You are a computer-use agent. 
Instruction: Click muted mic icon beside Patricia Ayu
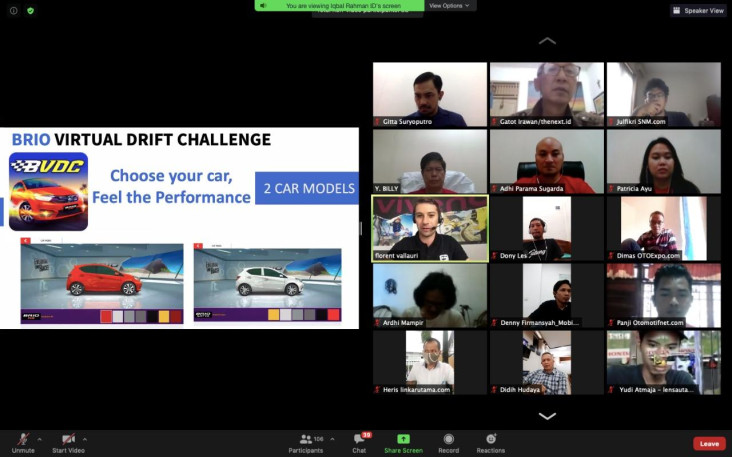pyautogui.click(x=611, y=189)
